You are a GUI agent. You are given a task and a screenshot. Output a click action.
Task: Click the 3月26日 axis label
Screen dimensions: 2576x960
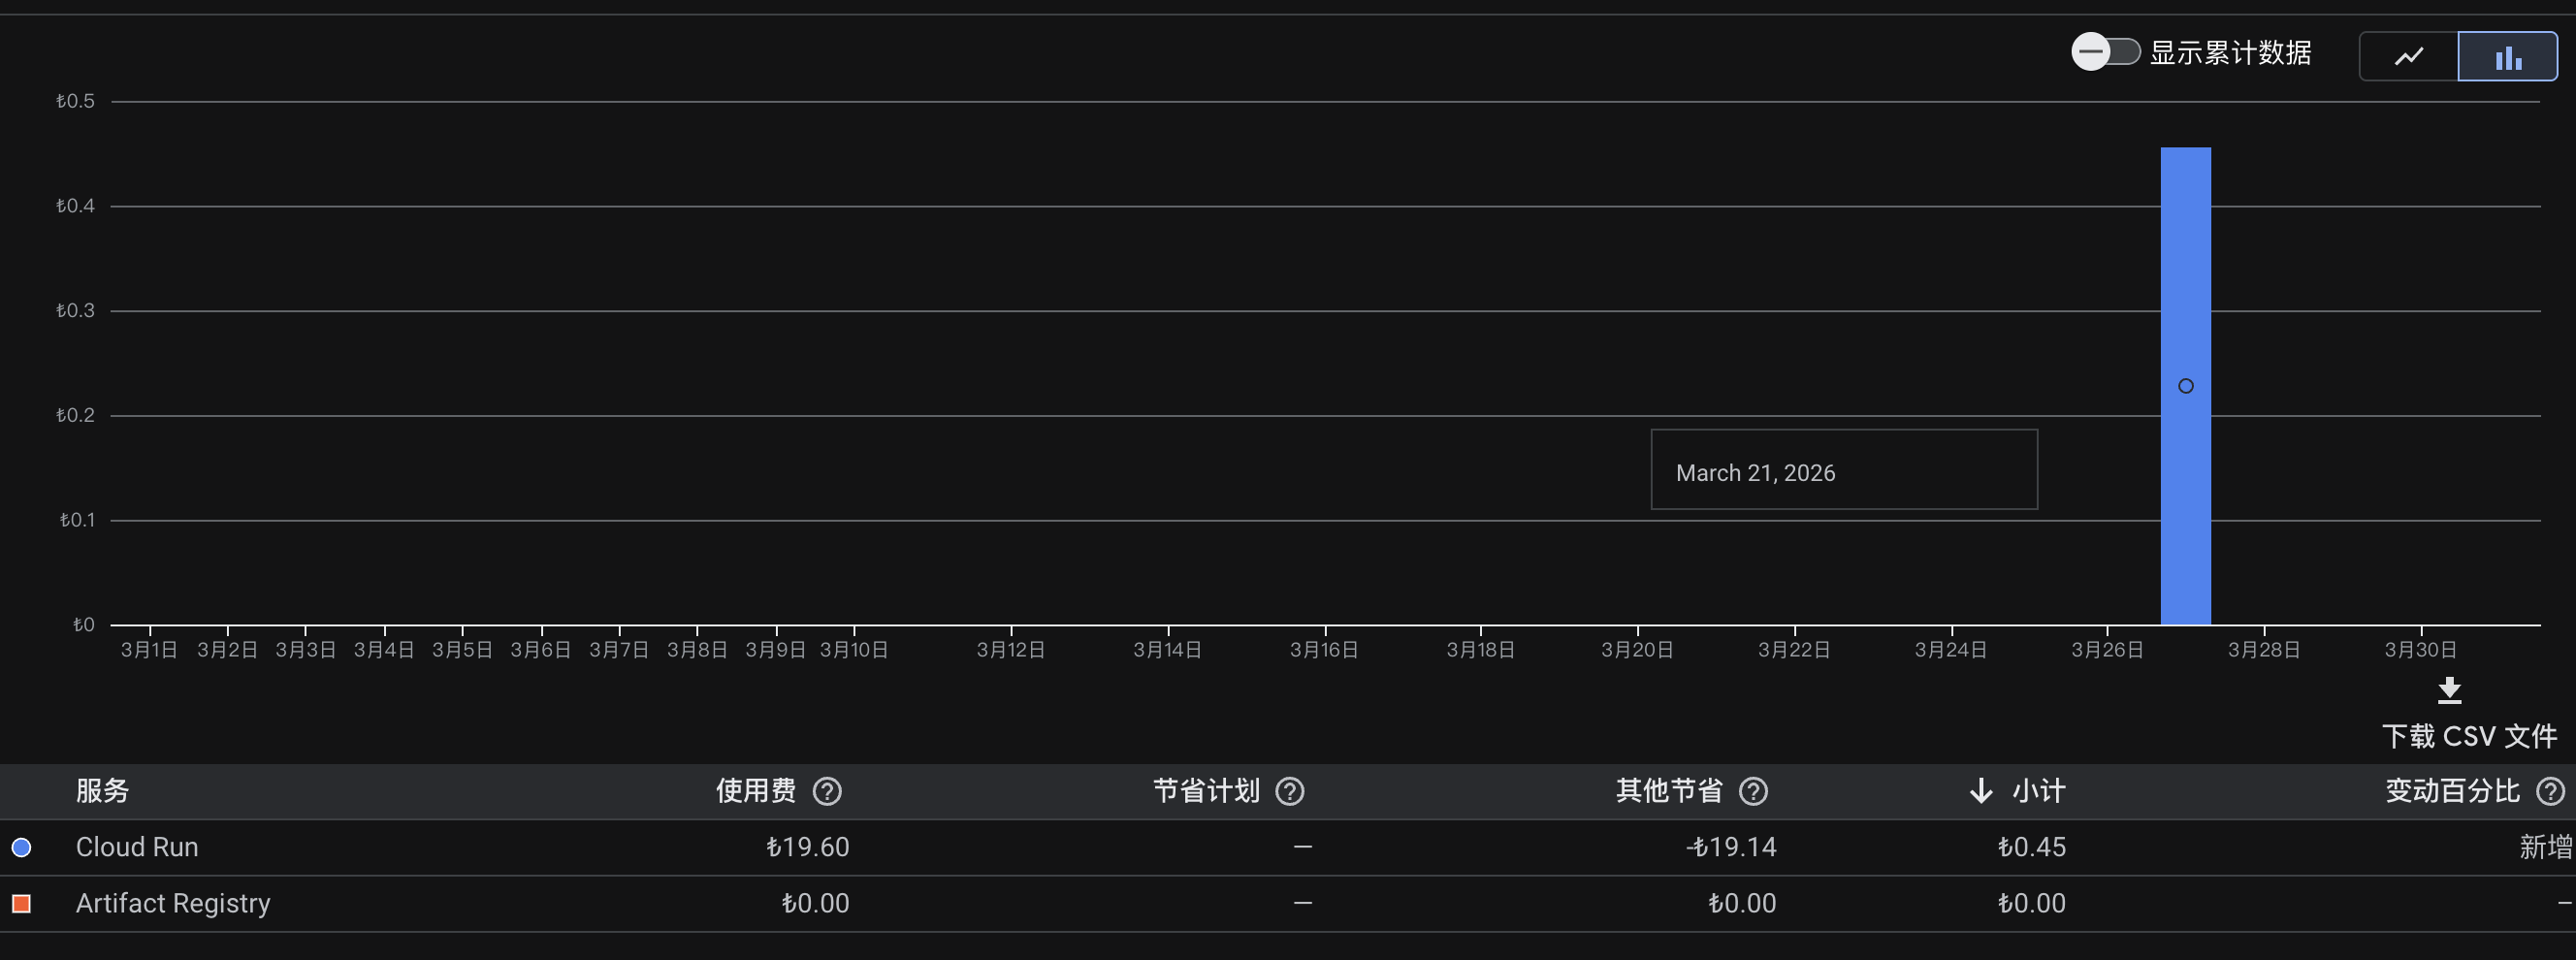point(2107,650)
